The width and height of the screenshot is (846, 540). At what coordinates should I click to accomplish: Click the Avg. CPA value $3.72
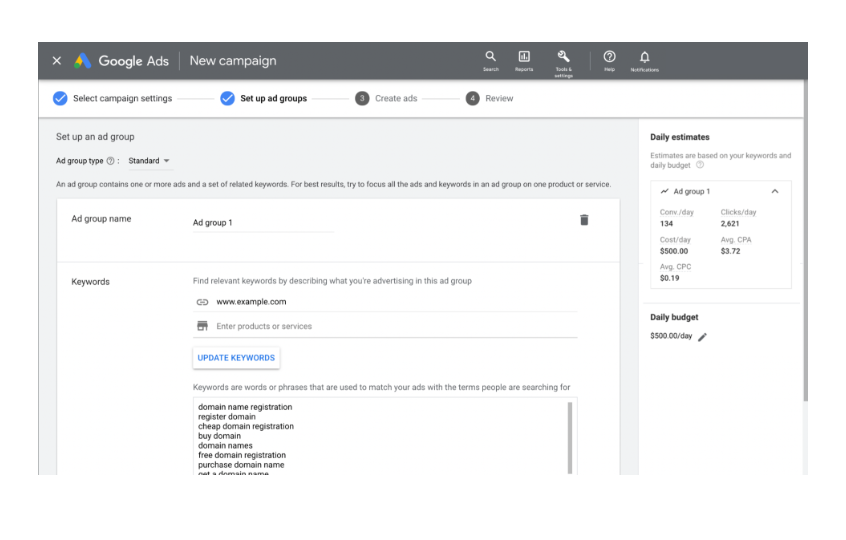(x=731, y=251)
